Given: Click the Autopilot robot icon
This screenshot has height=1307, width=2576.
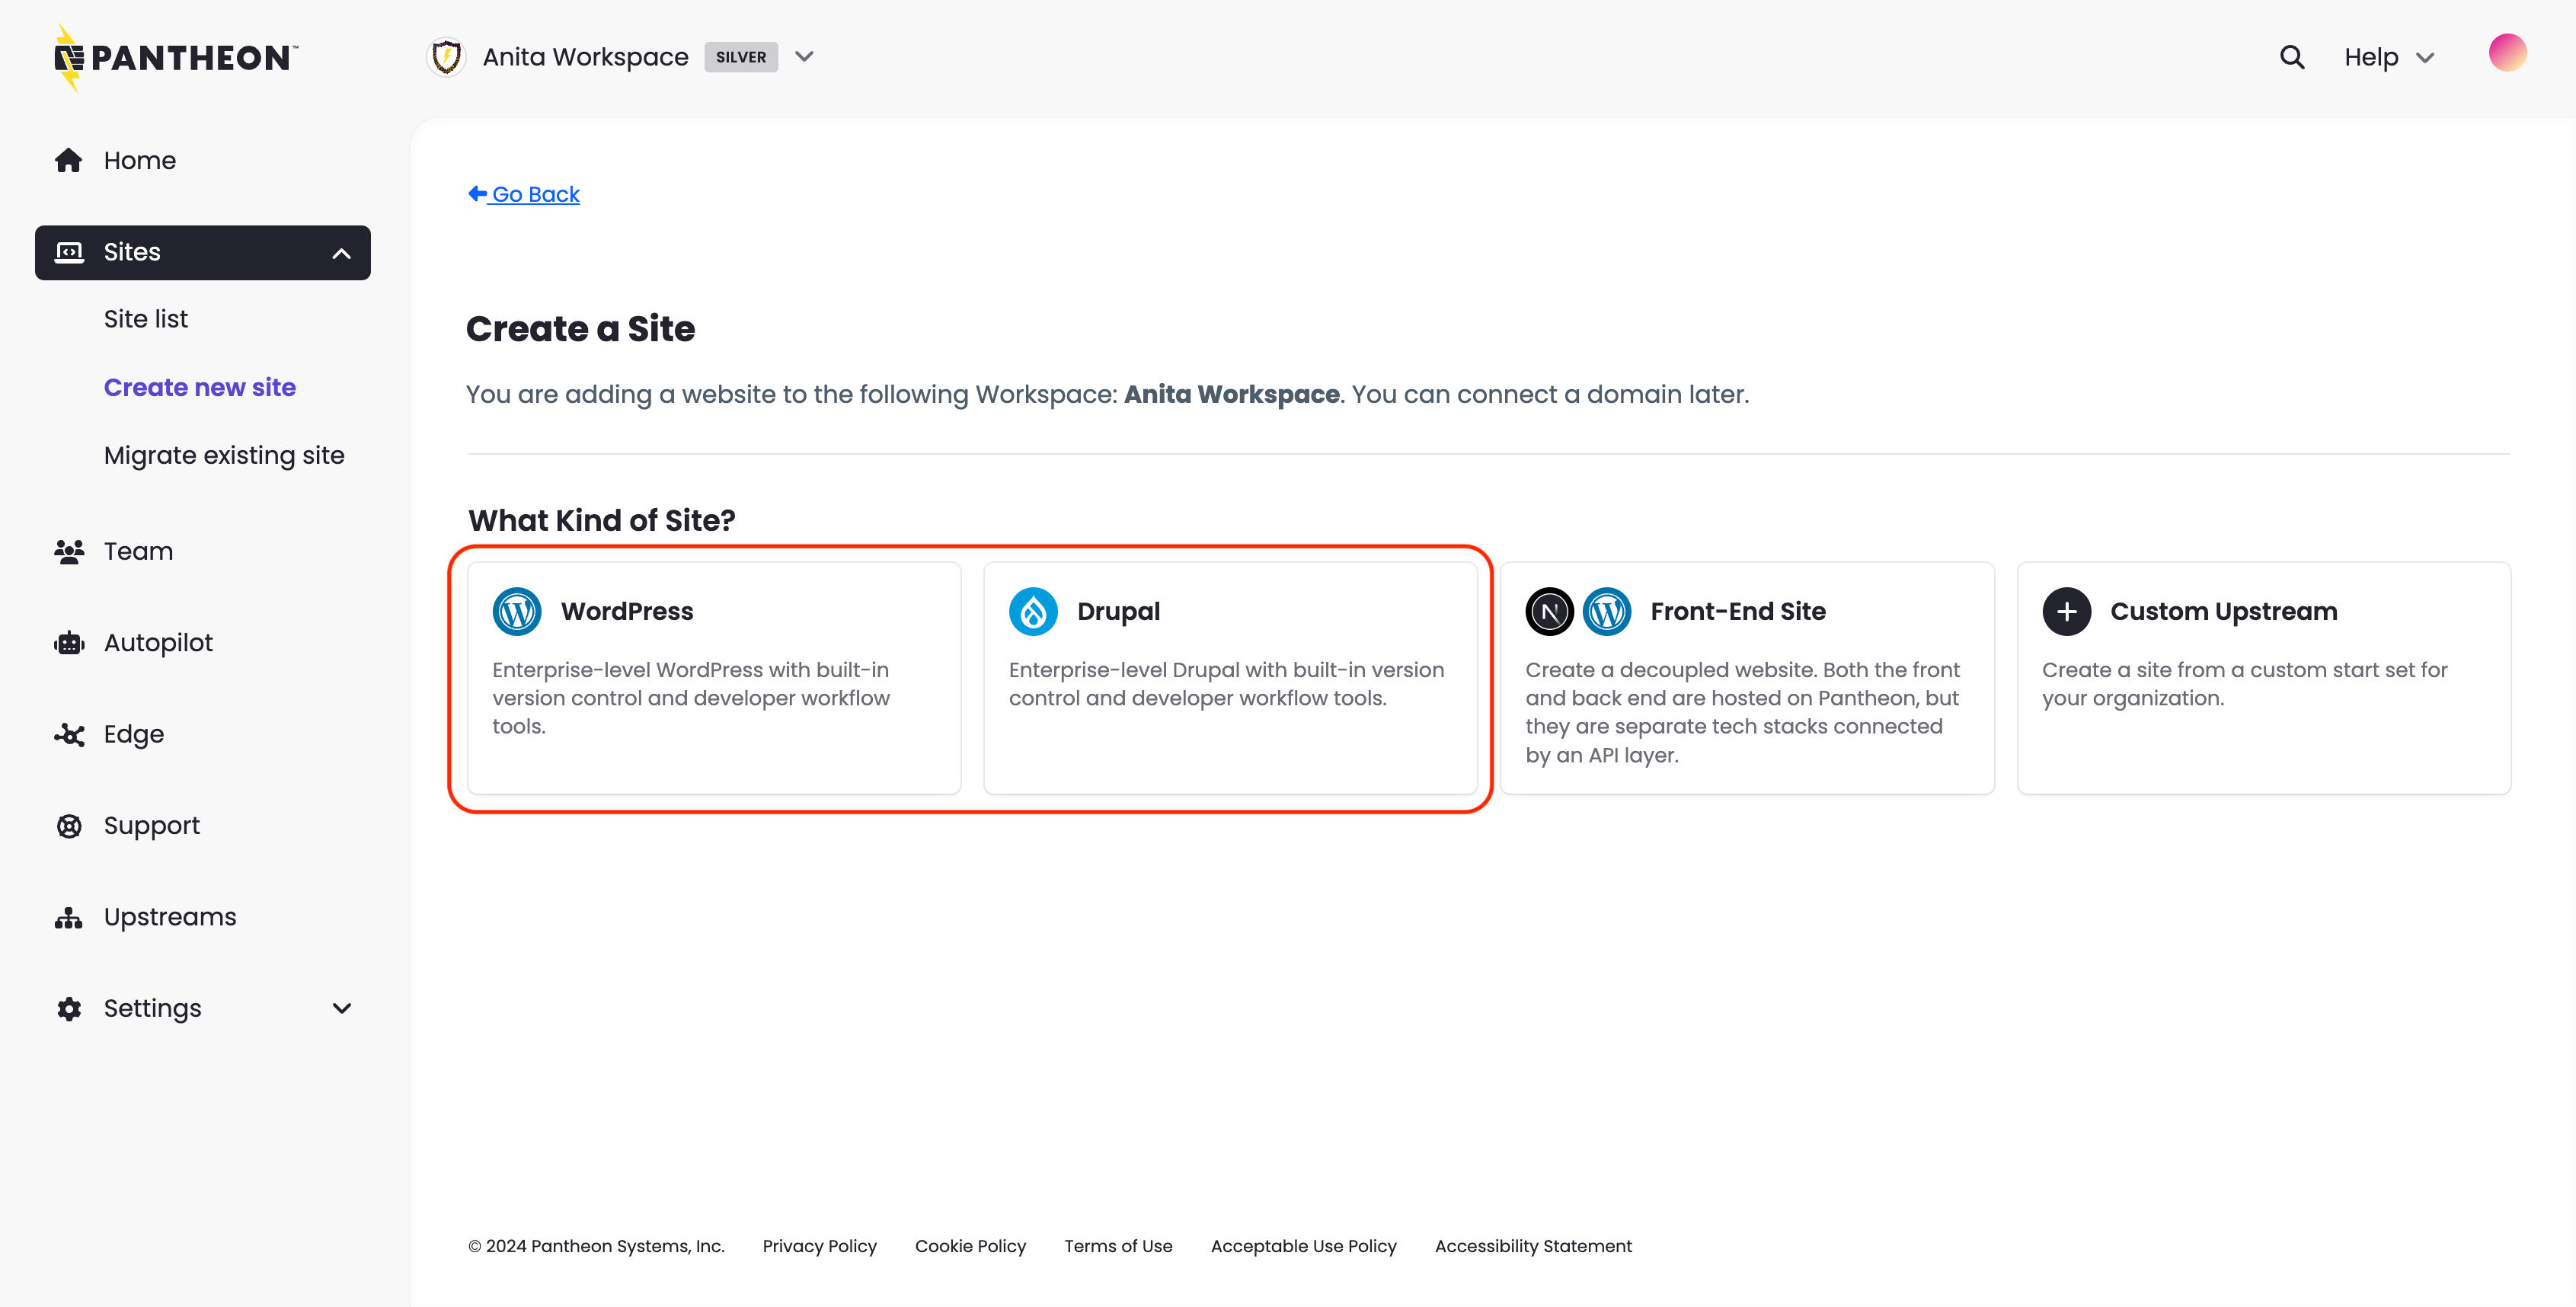Looking at the screenshot, I should (x=69, y=642).
